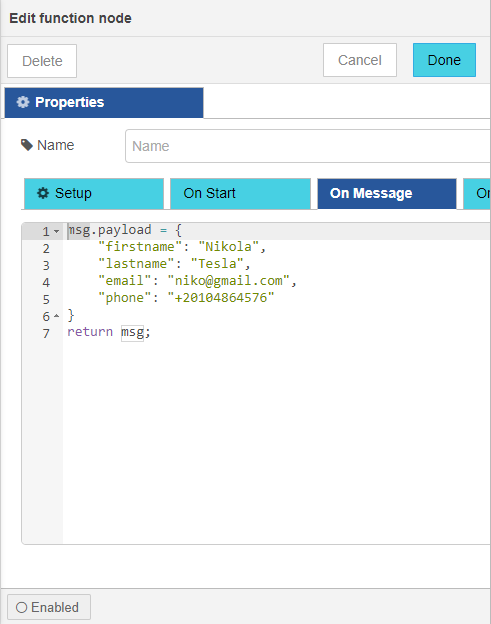Click line number 4 in gutter
This screenshot has width=491, height=624.
click(x=46, y=283)
